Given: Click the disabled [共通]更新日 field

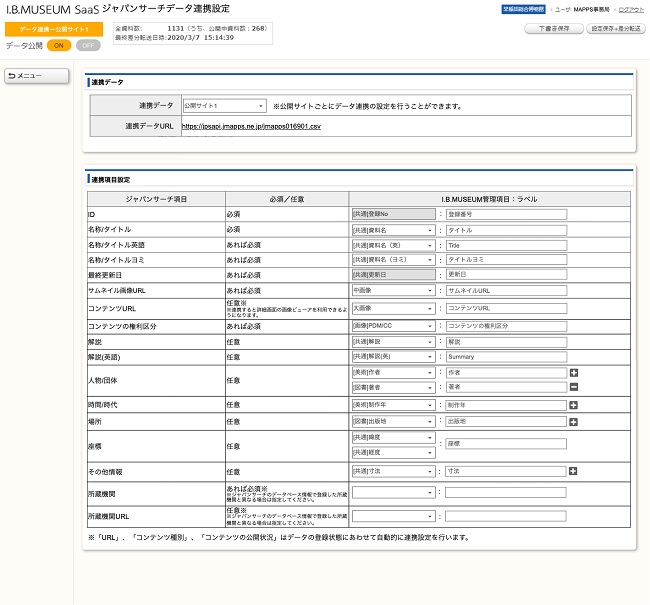Looking at the screenshot, I should point(393,275).
